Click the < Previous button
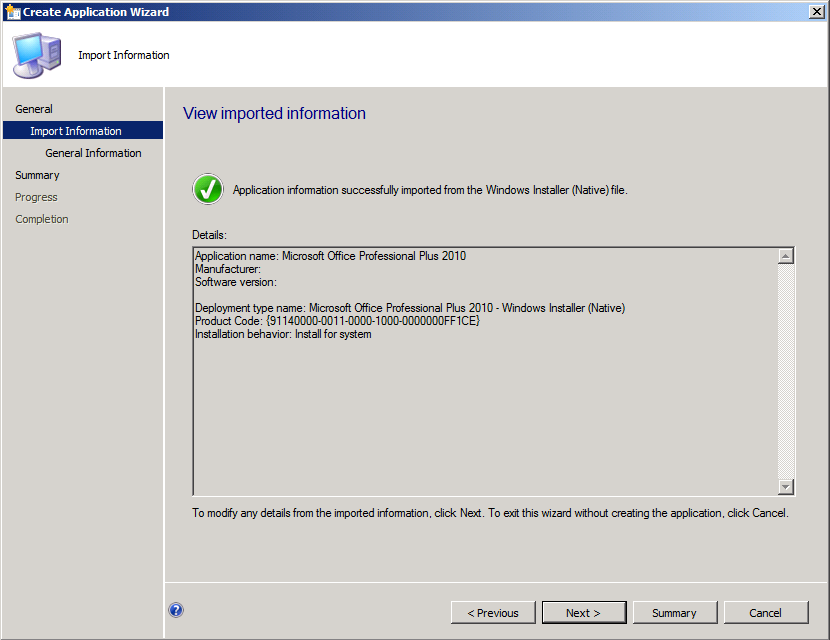Image resolution: width=830 pixels, height=640 pixels. pos(493,612)
